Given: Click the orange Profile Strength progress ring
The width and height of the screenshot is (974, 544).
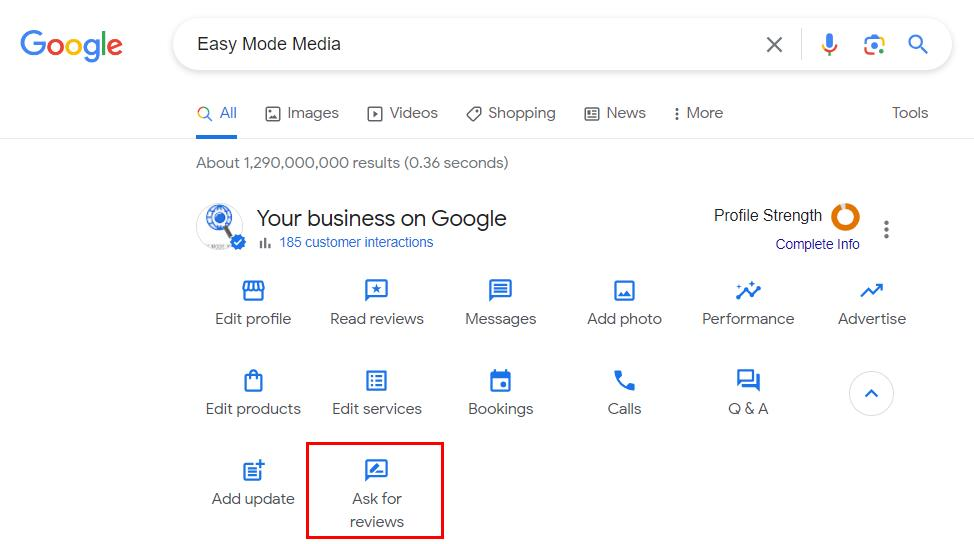Looking at the screenshot, I should [x=845, y=217].
